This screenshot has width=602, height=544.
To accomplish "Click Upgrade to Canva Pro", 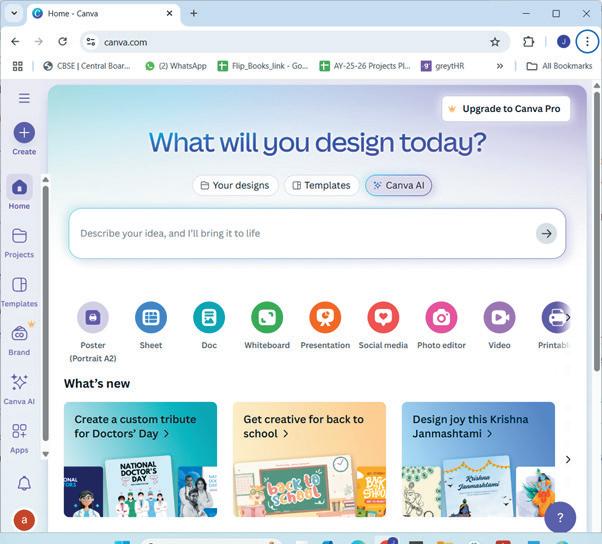I will [x=506, y=109].
